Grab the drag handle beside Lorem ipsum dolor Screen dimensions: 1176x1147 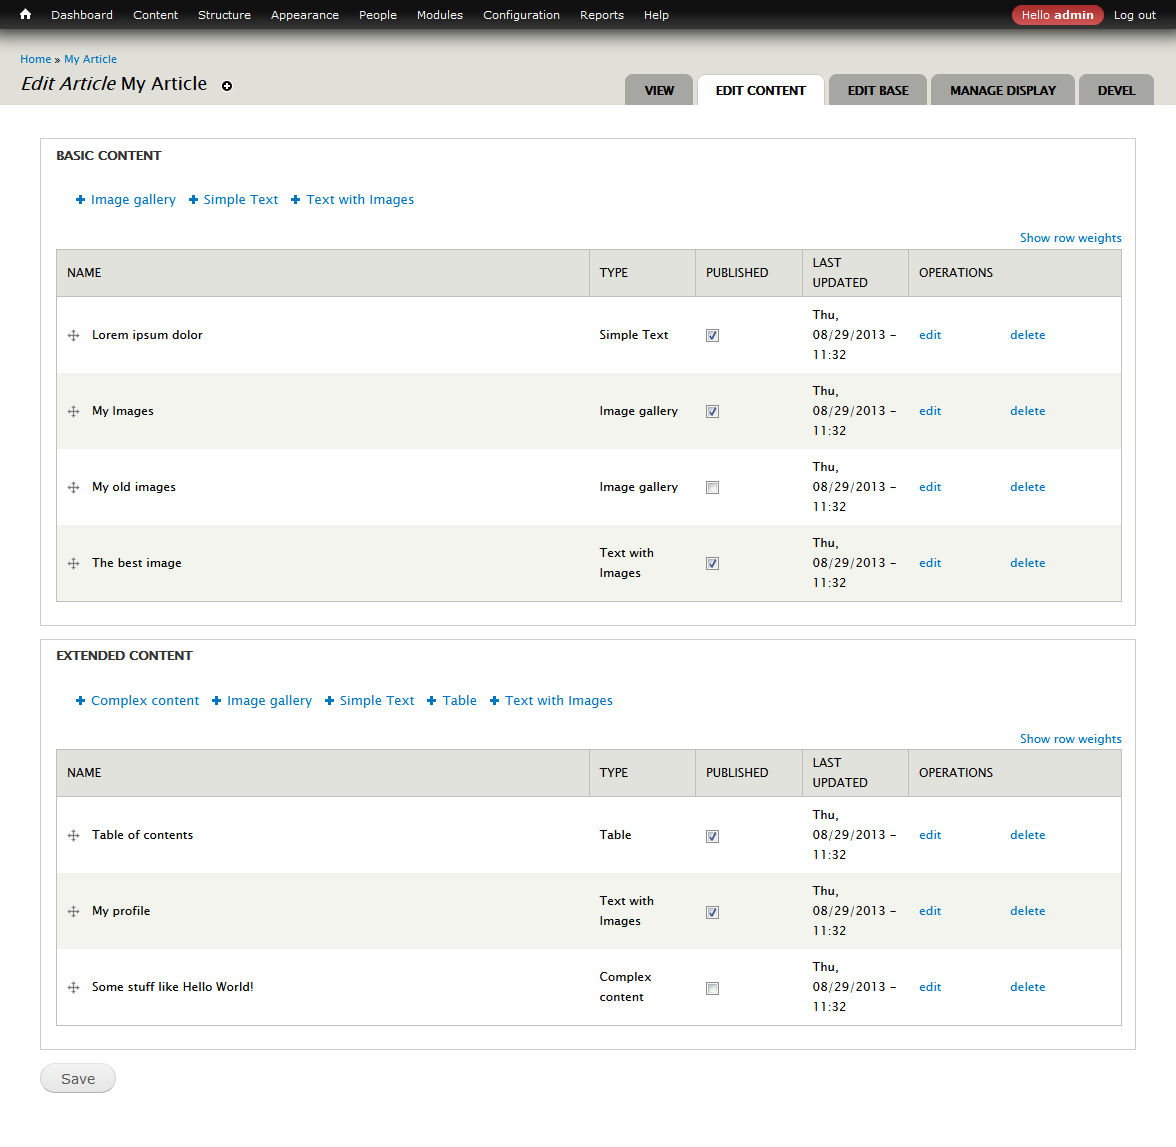click(x=73, y=335)
